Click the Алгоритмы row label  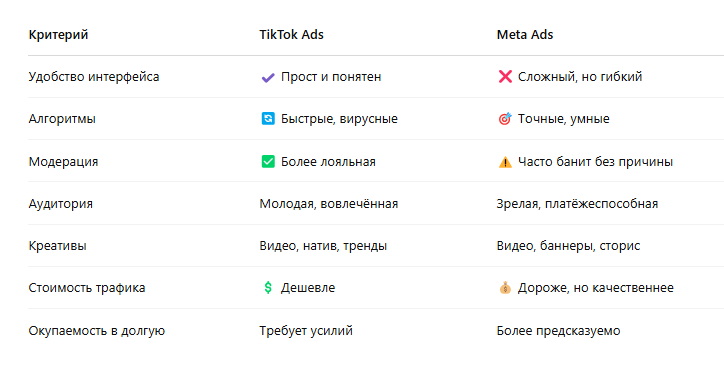pyautogui.click(x=62, y=119)
